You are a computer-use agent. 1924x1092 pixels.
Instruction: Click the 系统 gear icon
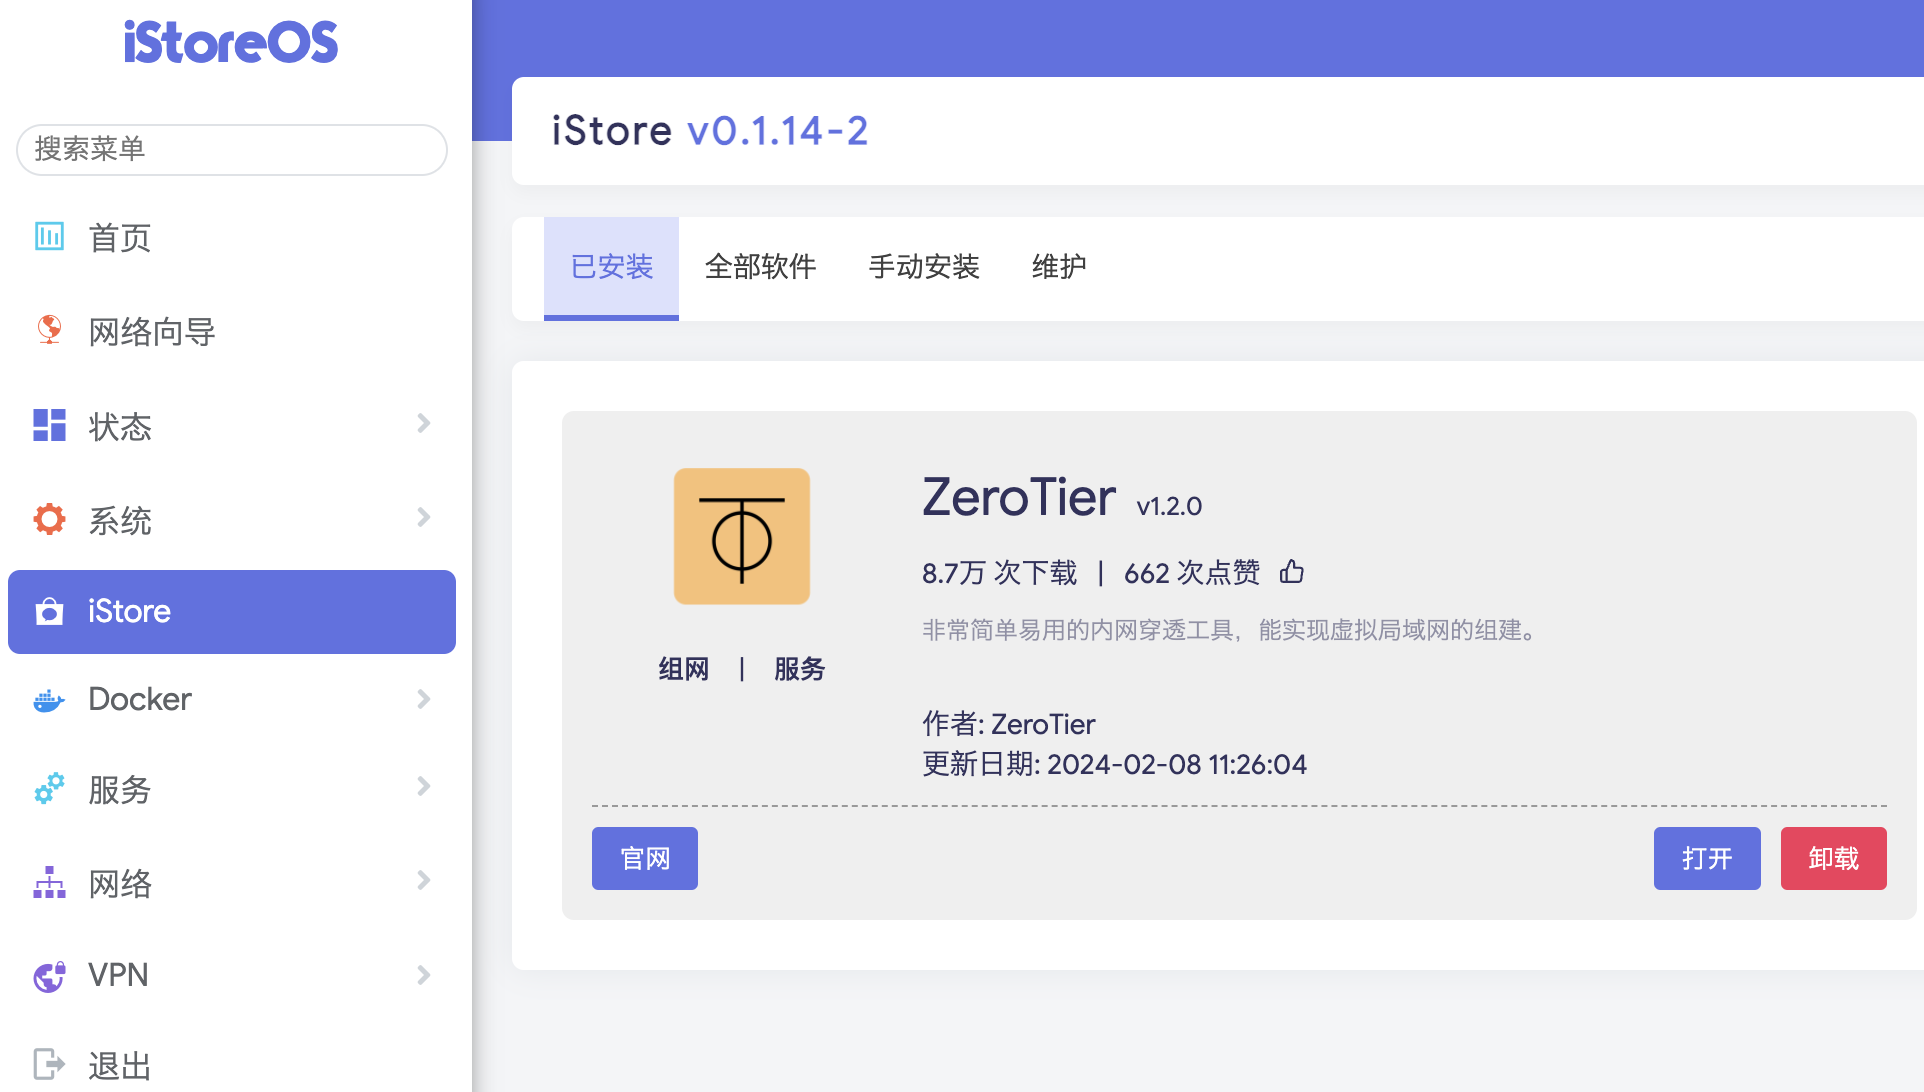pyautogui.click(x=49, y=519)
